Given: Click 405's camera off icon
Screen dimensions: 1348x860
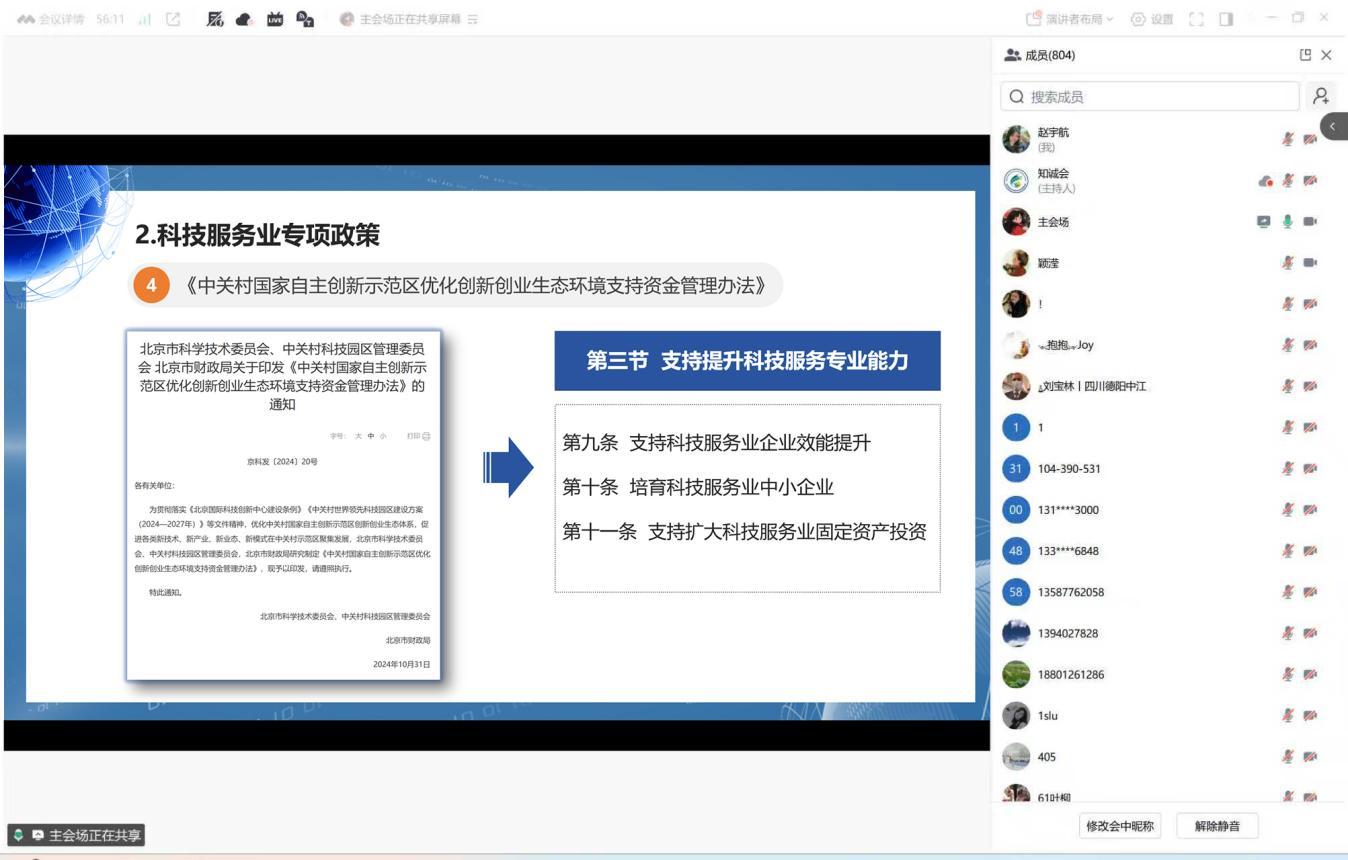Looking at the screenshot, I should (1310, 756).
